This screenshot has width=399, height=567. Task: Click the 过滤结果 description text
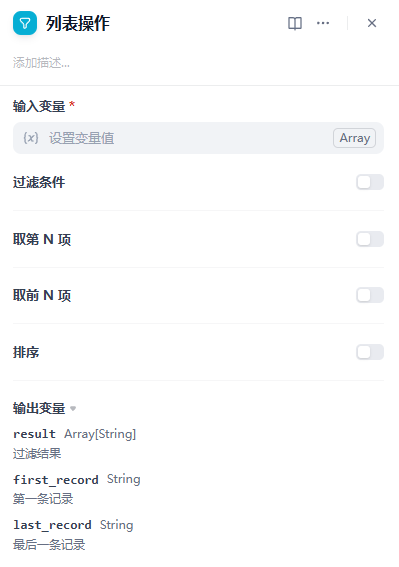tap(37, 453)
